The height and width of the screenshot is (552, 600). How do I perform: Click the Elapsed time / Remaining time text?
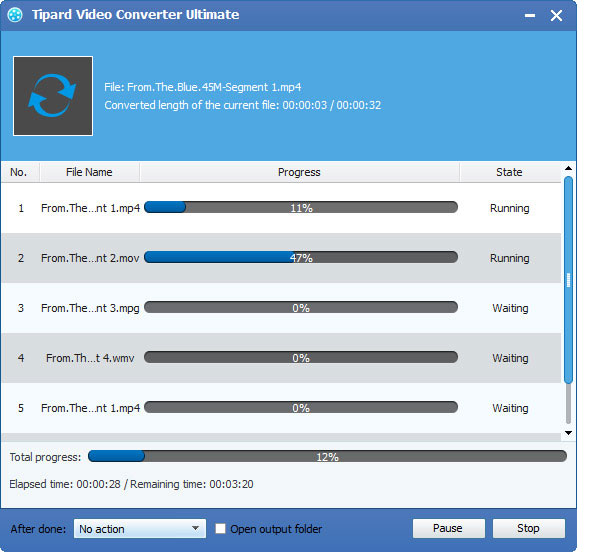pos(131,484)
